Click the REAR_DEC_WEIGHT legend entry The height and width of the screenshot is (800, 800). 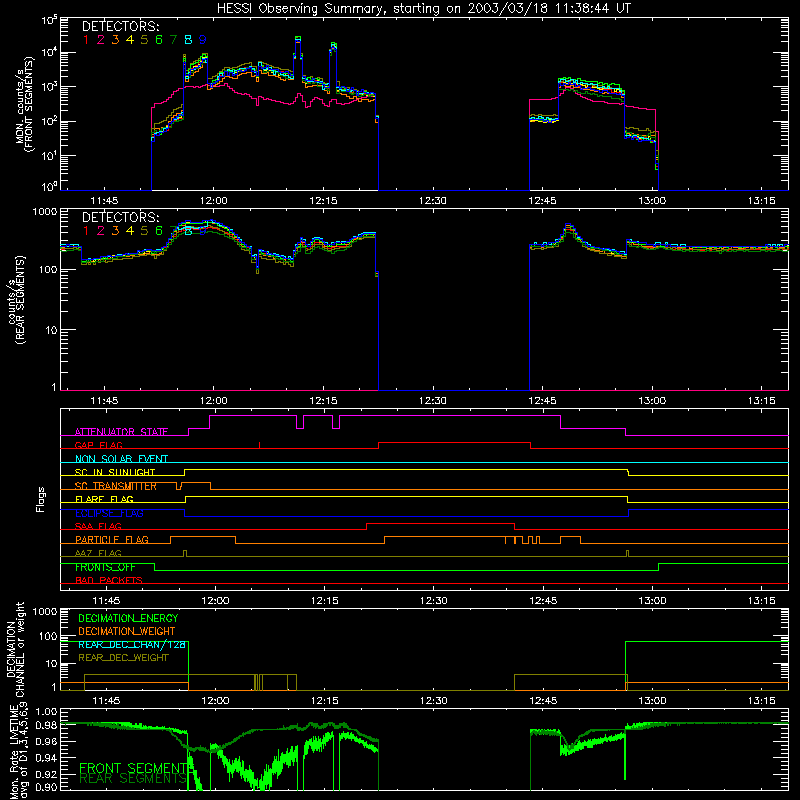(x=123, y=658)
